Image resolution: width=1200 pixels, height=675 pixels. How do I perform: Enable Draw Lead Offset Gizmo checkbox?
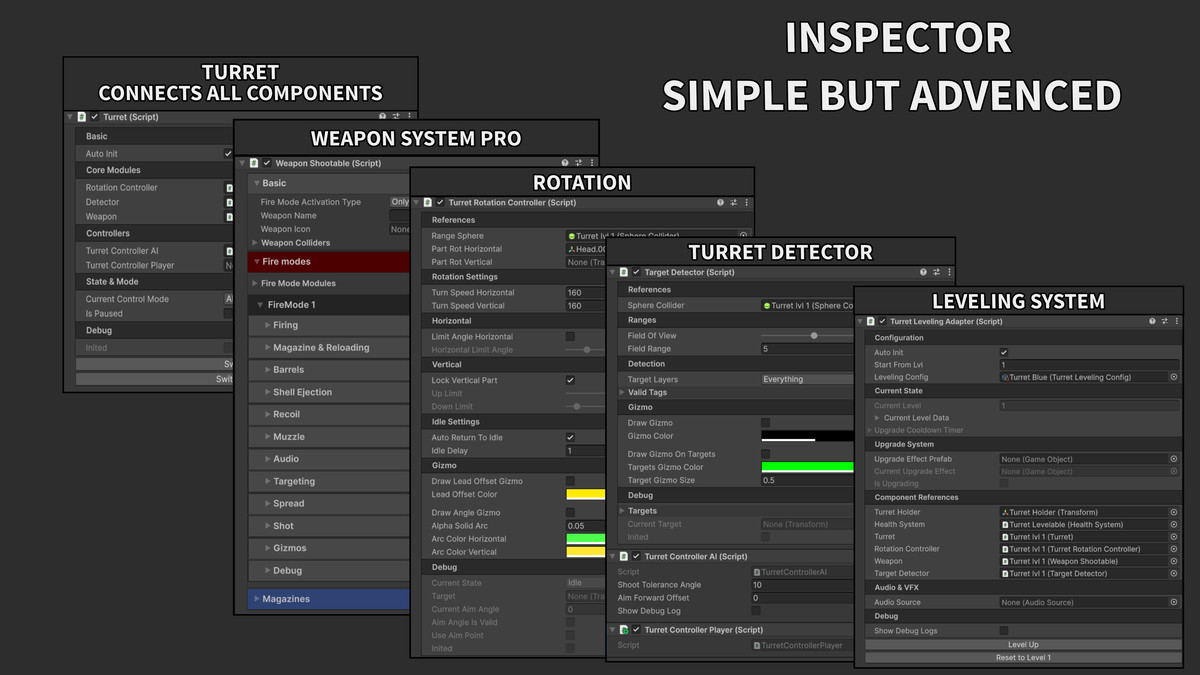(570, 481)
